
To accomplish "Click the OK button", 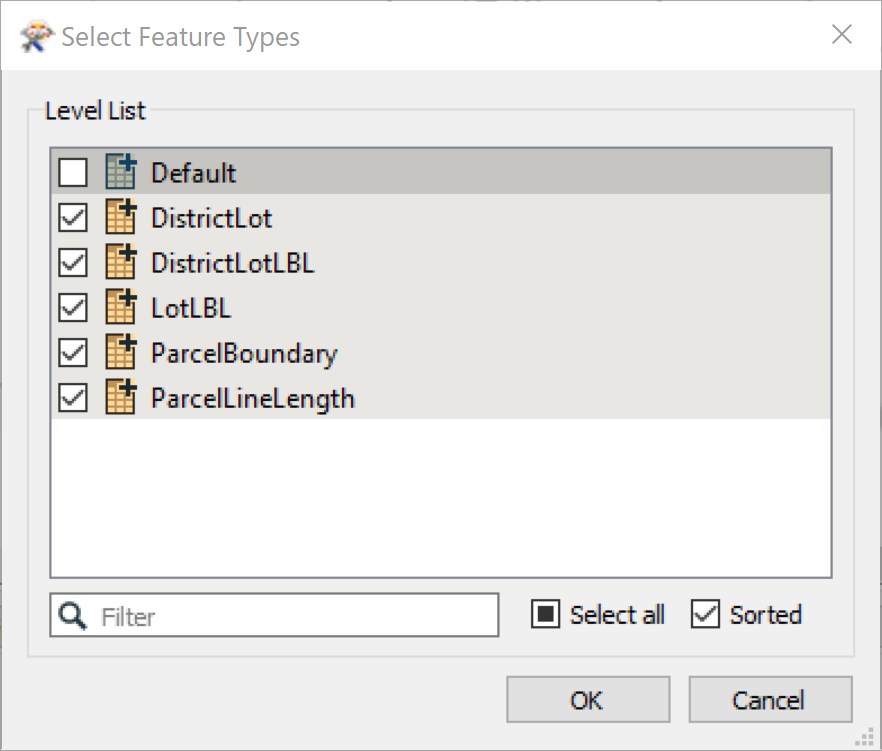I will pos(588,699).
